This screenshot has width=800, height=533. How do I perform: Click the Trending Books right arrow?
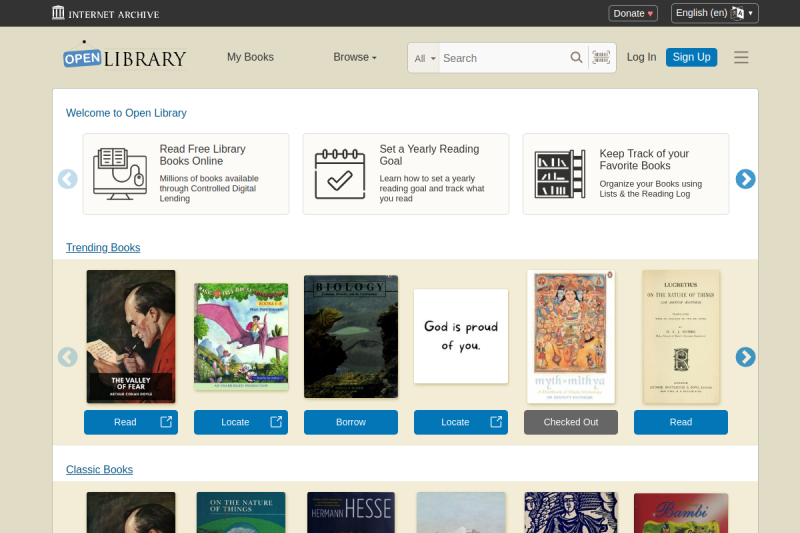pos(745,357)
